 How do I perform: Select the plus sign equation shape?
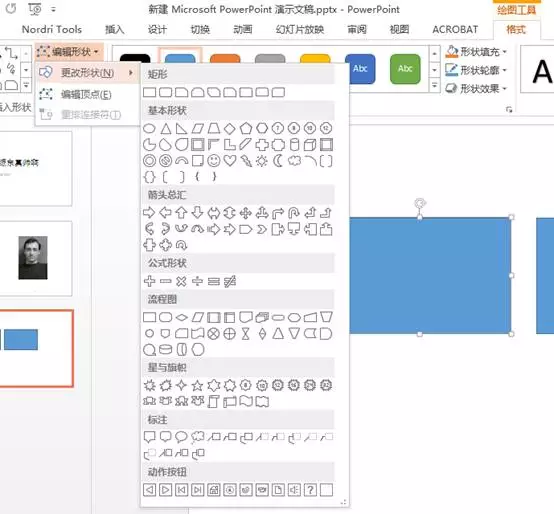[x=149, y=281]
